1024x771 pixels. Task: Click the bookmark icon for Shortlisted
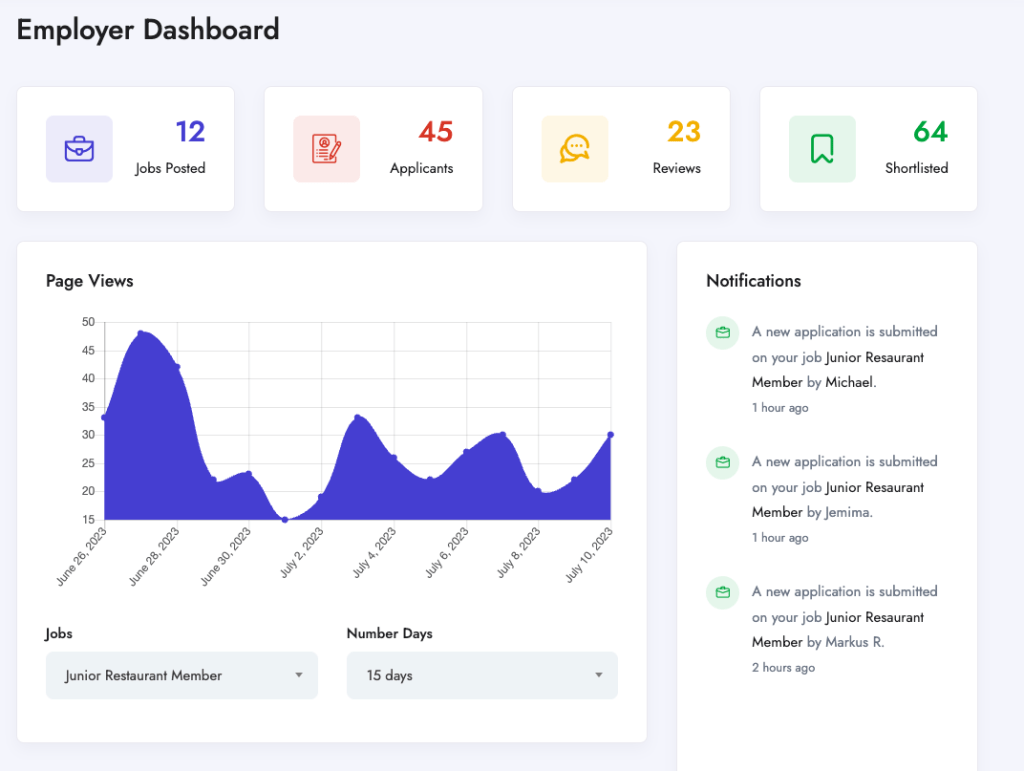click(x=822, y=149)
